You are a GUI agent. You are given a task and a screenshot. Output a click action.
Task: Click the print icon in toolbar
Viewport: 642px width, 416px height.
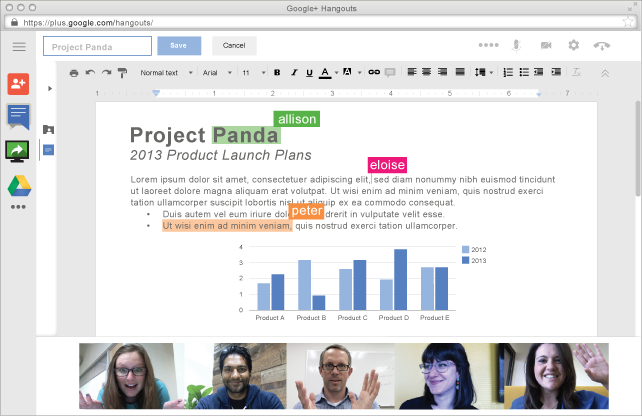click(74, 73)
